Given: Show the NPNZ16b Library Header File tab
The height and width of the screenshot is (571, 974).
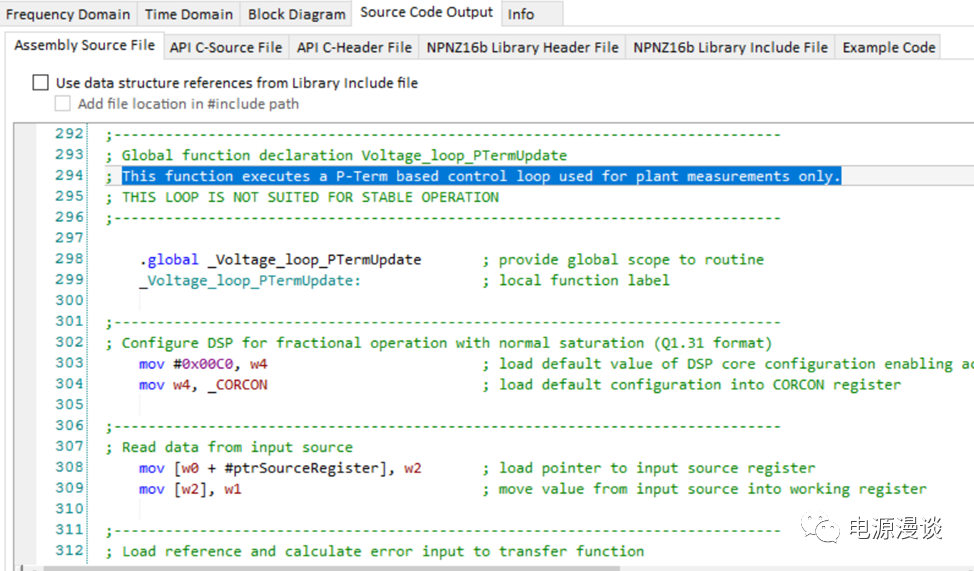Looking at the screenshot, I should [522, 47].
